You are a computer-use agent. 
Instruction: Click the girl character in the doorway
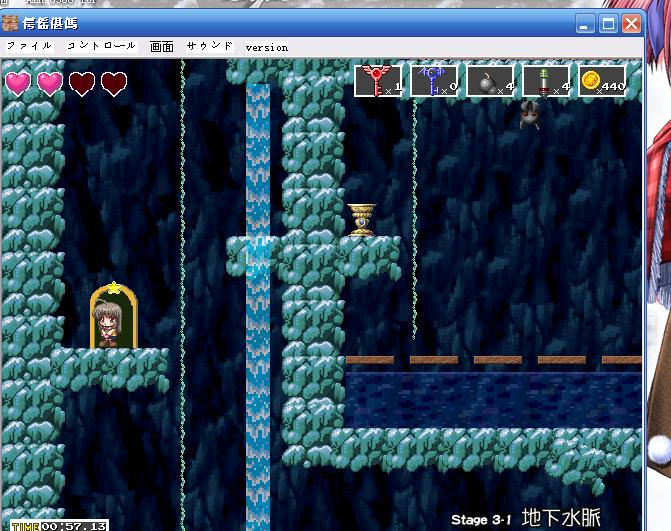click(x=107, y=324)
